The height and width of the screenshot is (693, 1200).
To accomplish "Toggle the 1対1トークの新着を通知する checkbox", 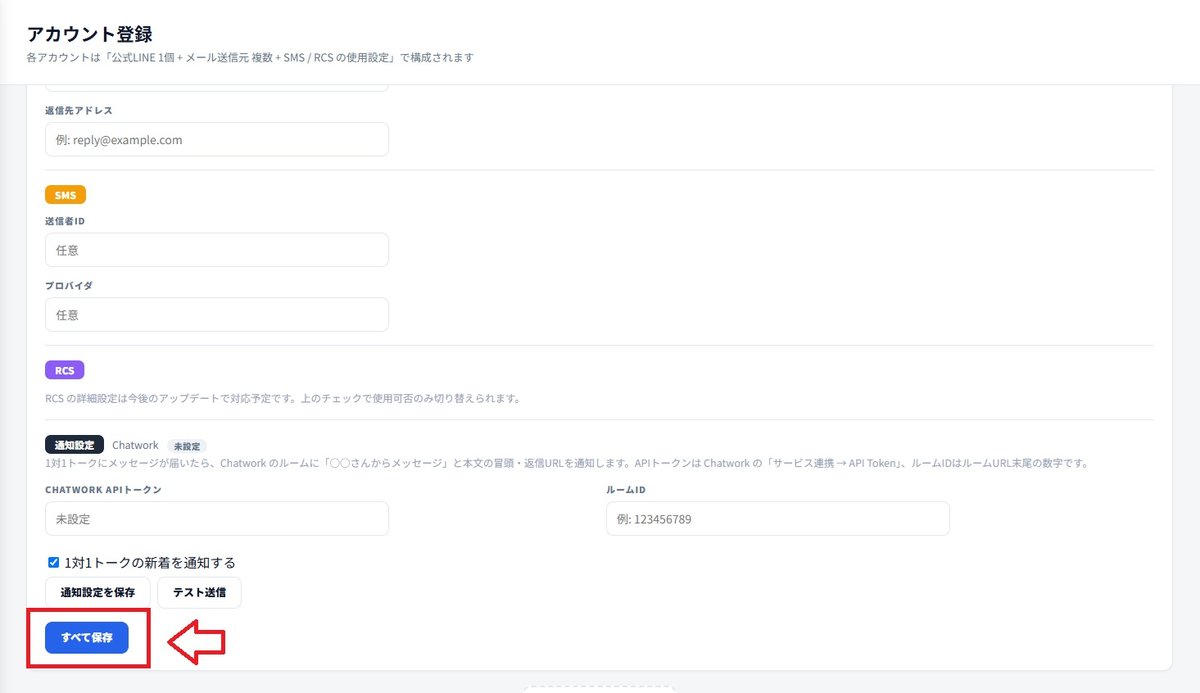I will tap(54, 563).
